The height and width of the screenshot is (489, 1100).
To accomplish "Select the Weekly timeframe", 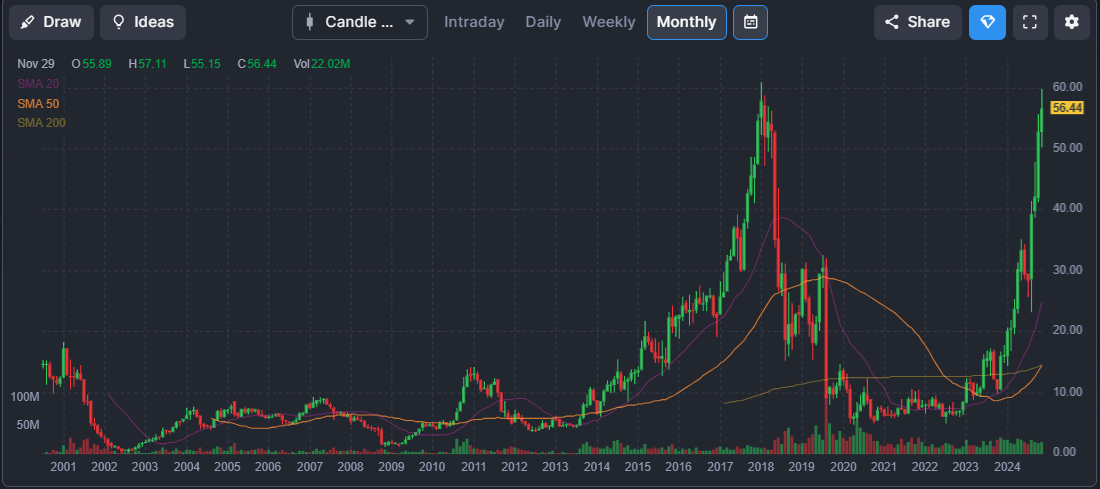I will coord(608,22).
